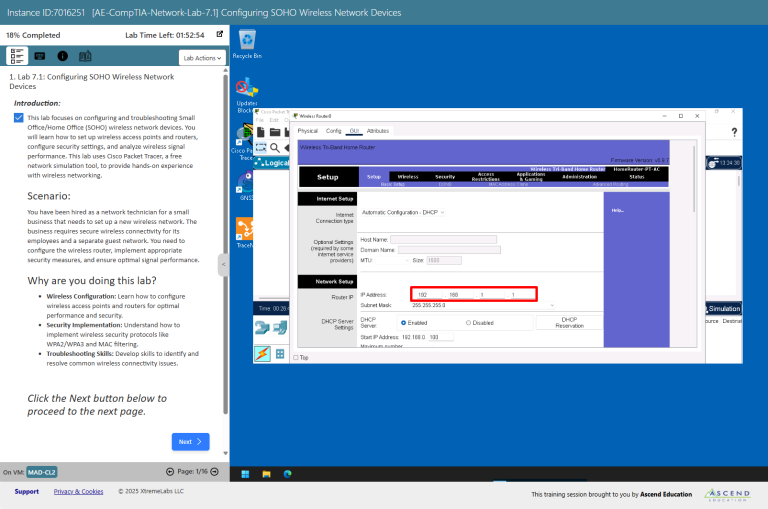
Task: Click the Network Devices category icon
Action: [262, 327]
